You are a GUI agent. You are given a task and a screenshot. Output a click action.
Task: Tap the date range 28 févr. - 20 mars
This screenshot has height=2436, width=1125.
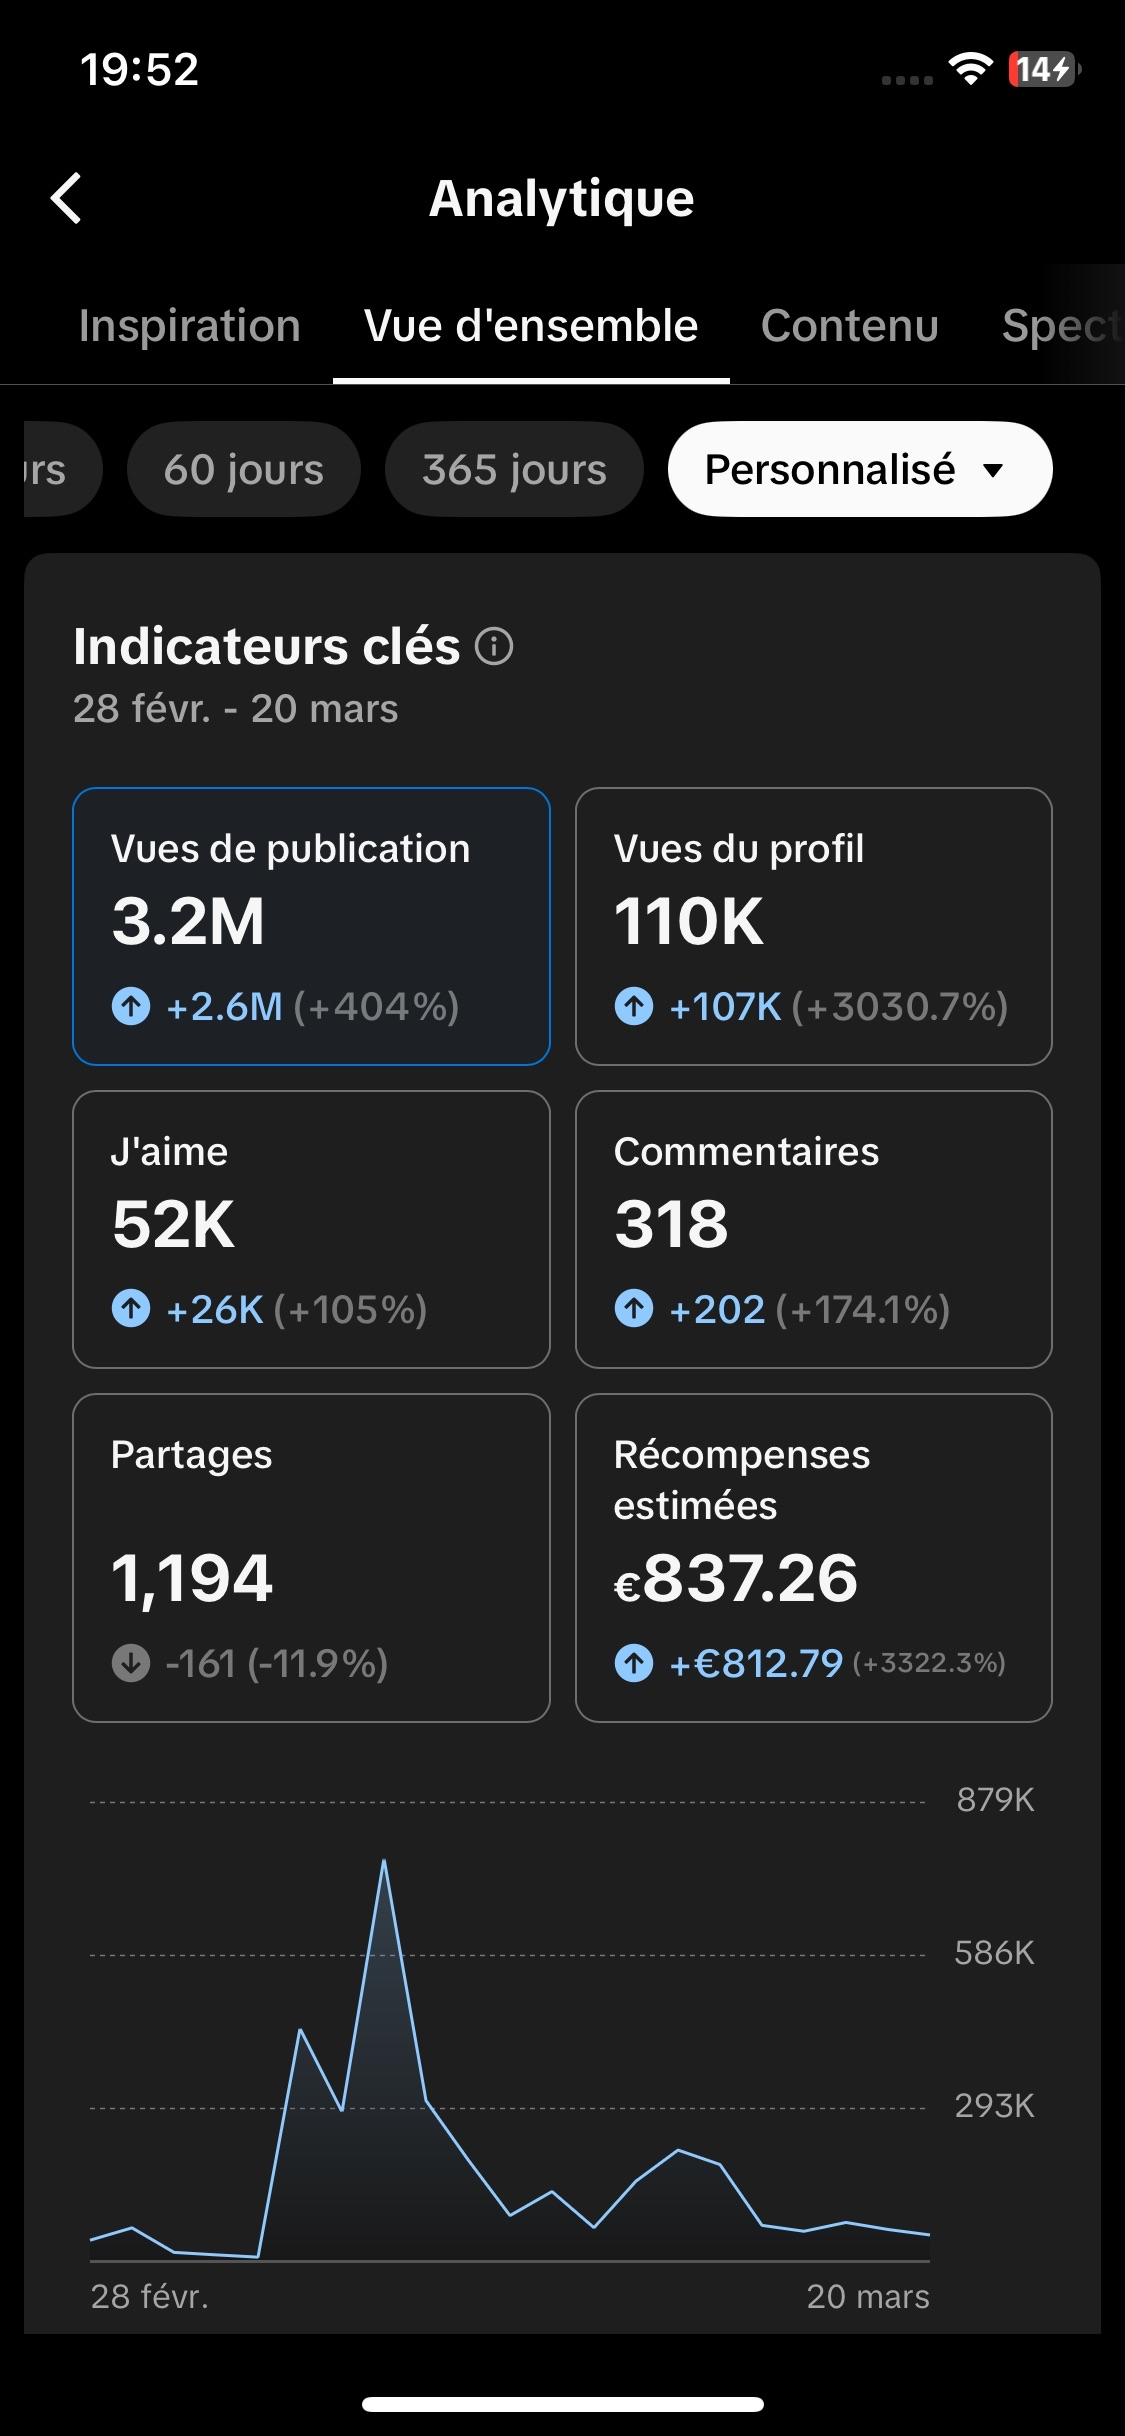(x=236, y=709)
